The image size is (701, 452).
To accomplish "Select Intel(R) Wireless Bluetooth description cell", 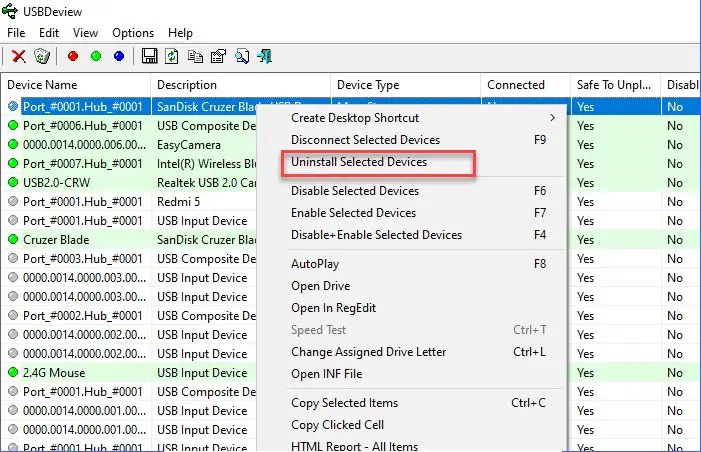I will pyautogui.click(x=207, y=164).
